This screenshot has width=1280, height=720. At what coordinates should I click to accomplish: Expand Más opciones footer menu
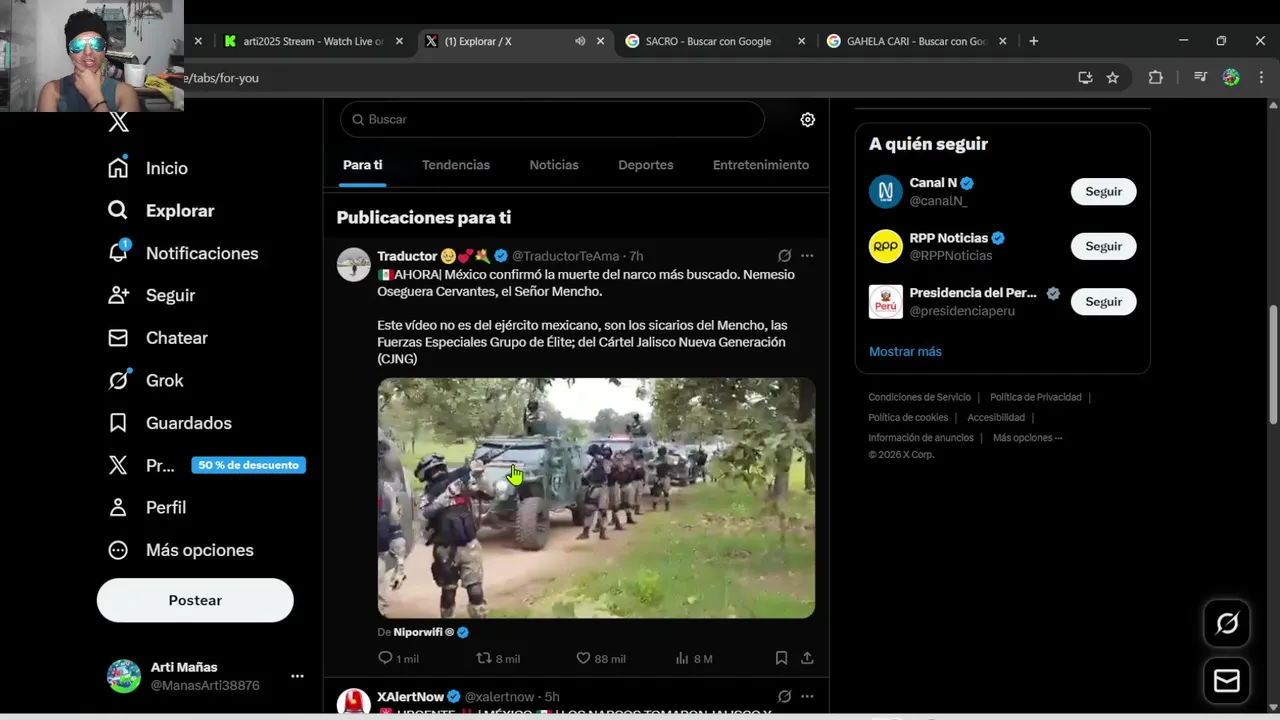[x=1027, y=437]
